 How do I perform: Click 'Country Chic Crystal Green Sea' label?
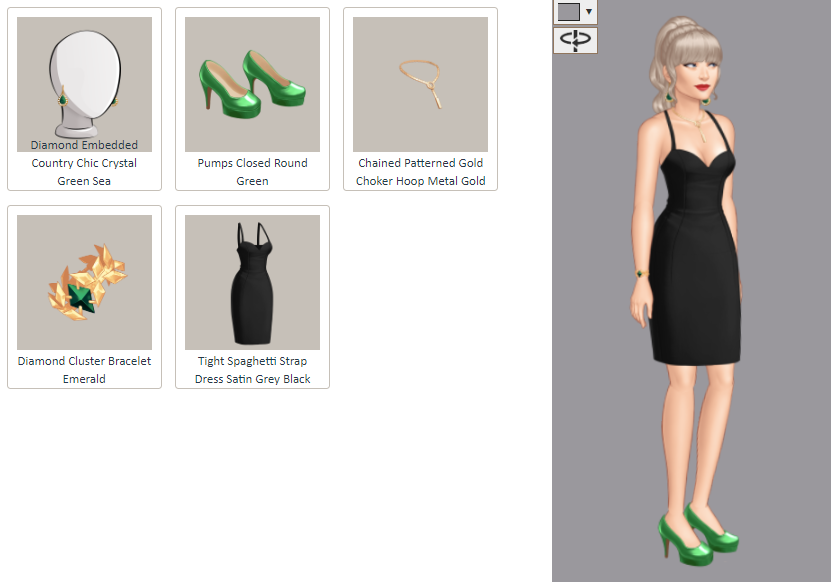point(84,172)
